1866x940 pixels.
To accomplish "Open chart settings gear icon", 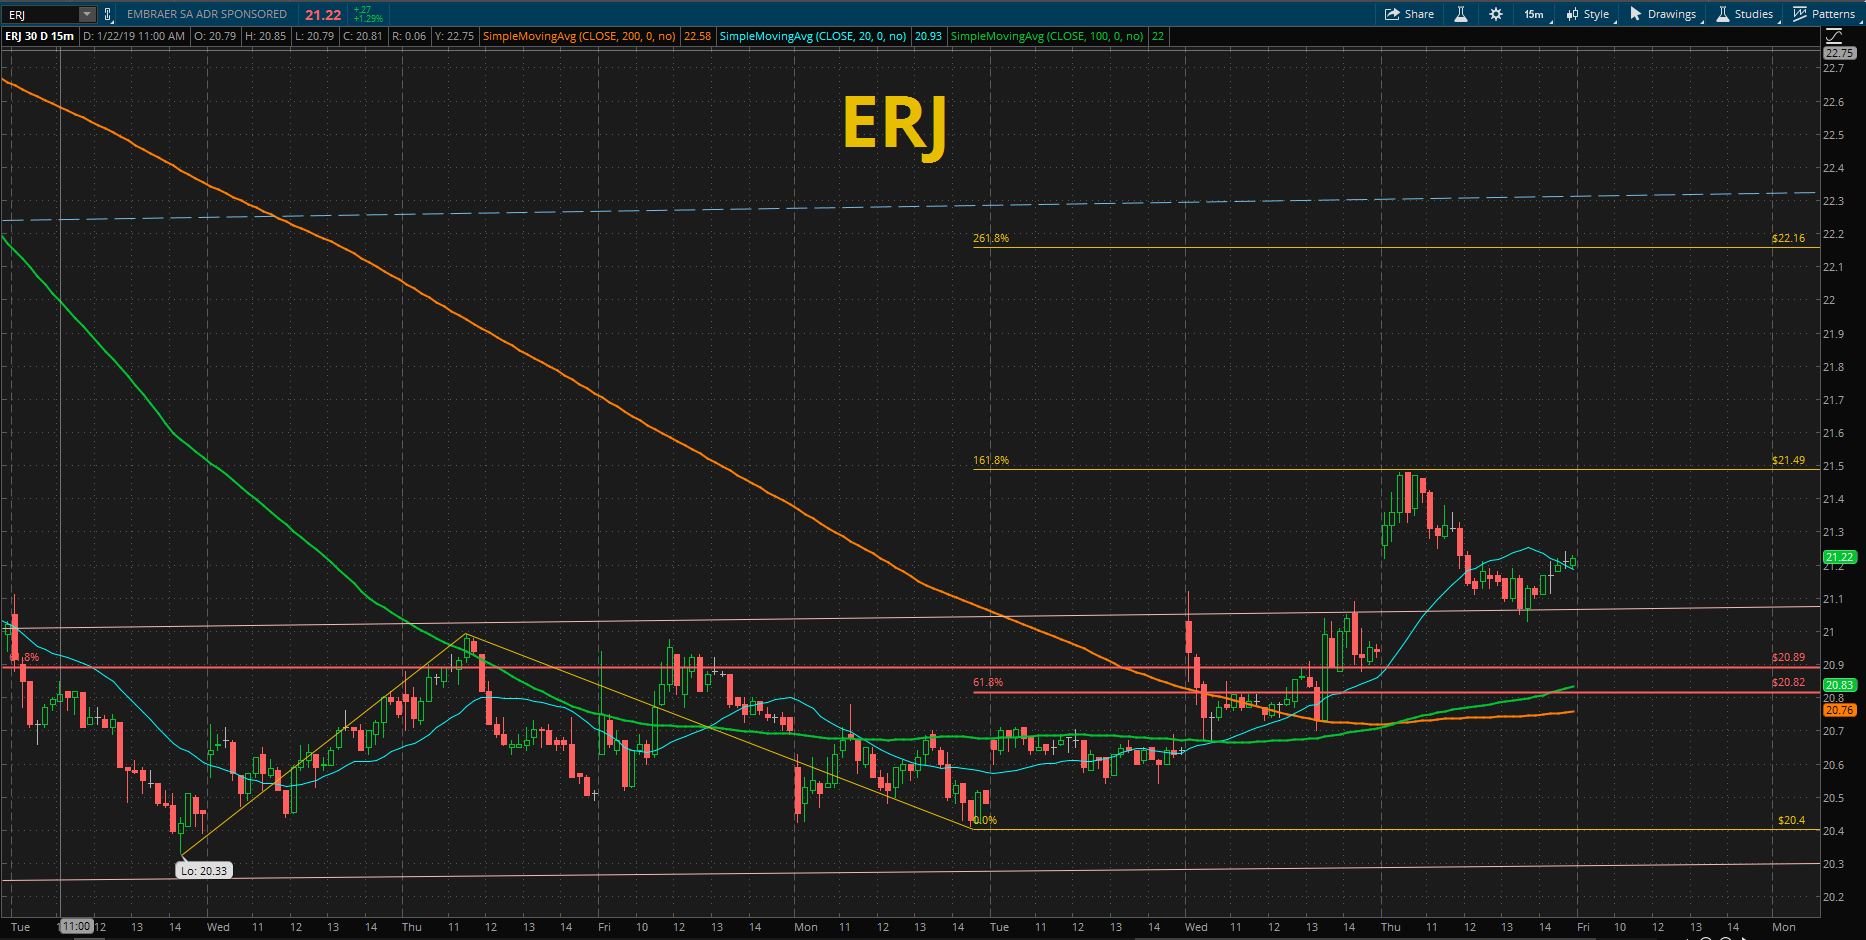I will (1496, 14).
